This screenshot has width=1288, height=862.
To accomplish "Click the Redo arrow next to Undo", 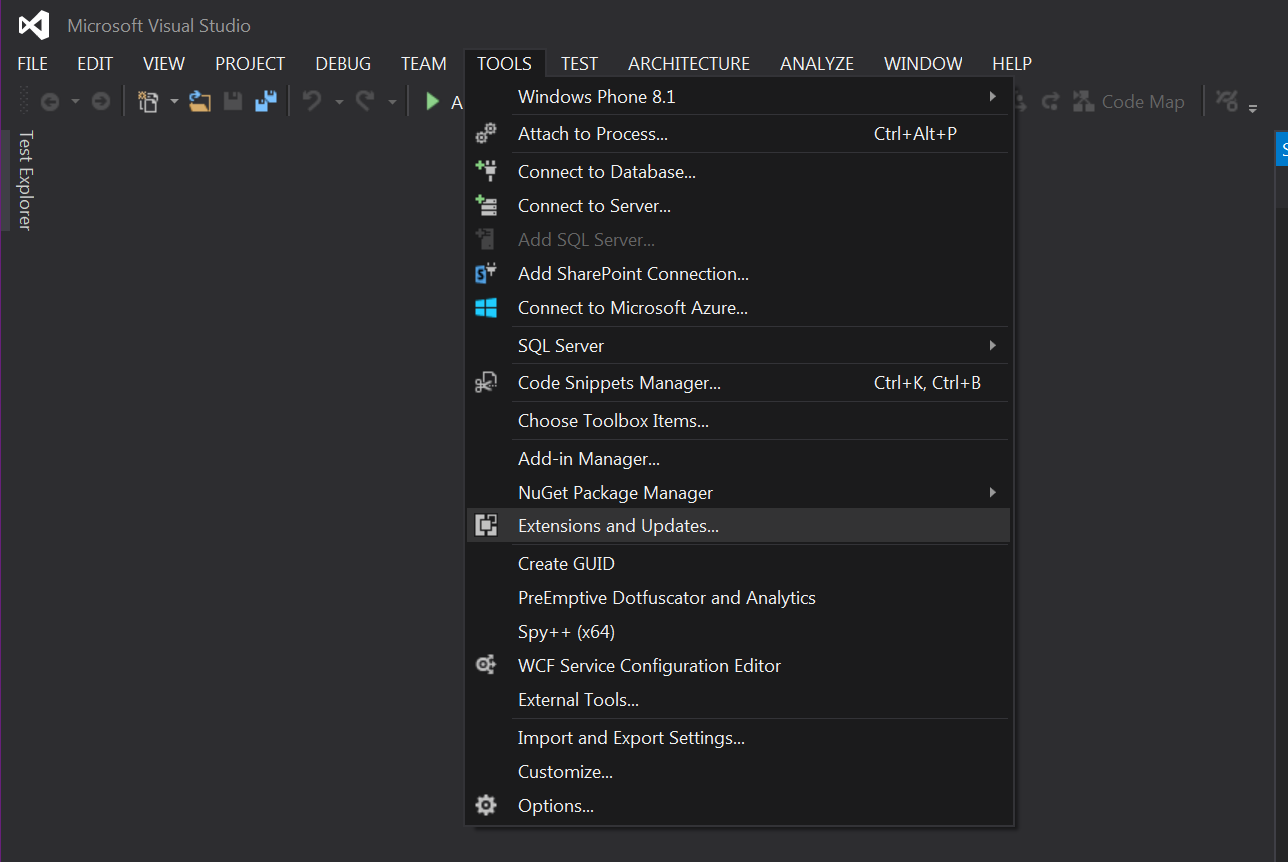I will [366, 101].
